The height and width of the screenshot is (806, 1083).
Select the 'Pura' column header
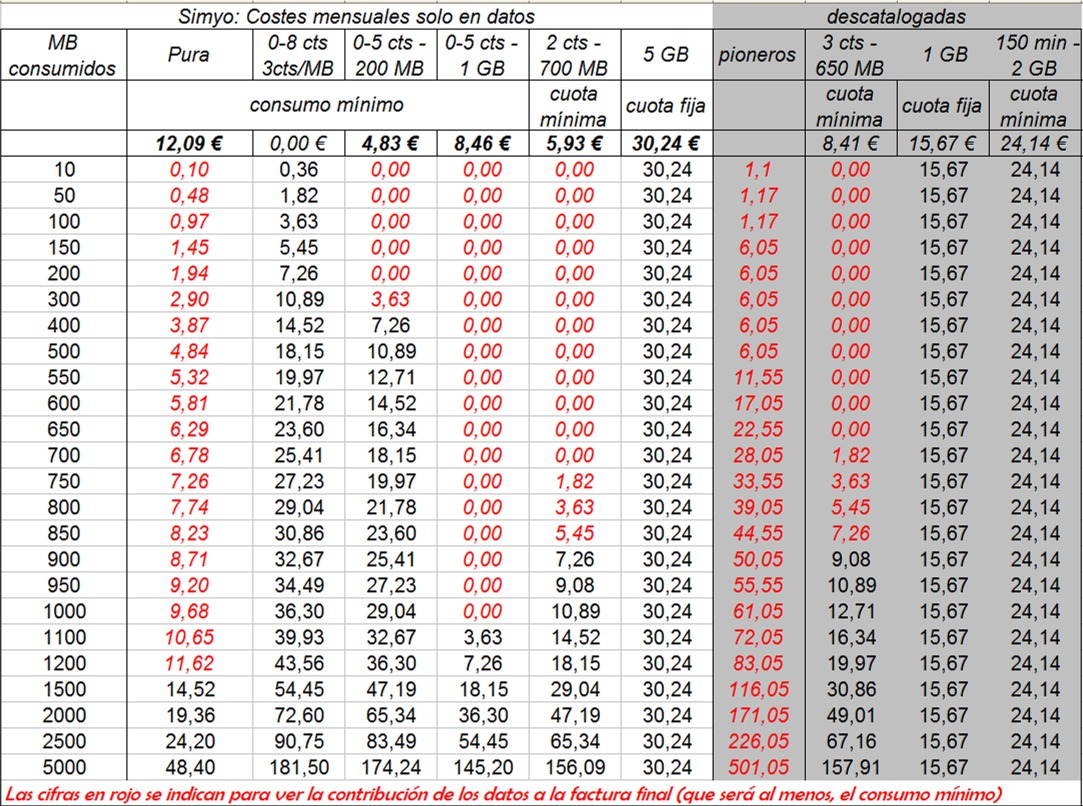click(x=189, y=55)
